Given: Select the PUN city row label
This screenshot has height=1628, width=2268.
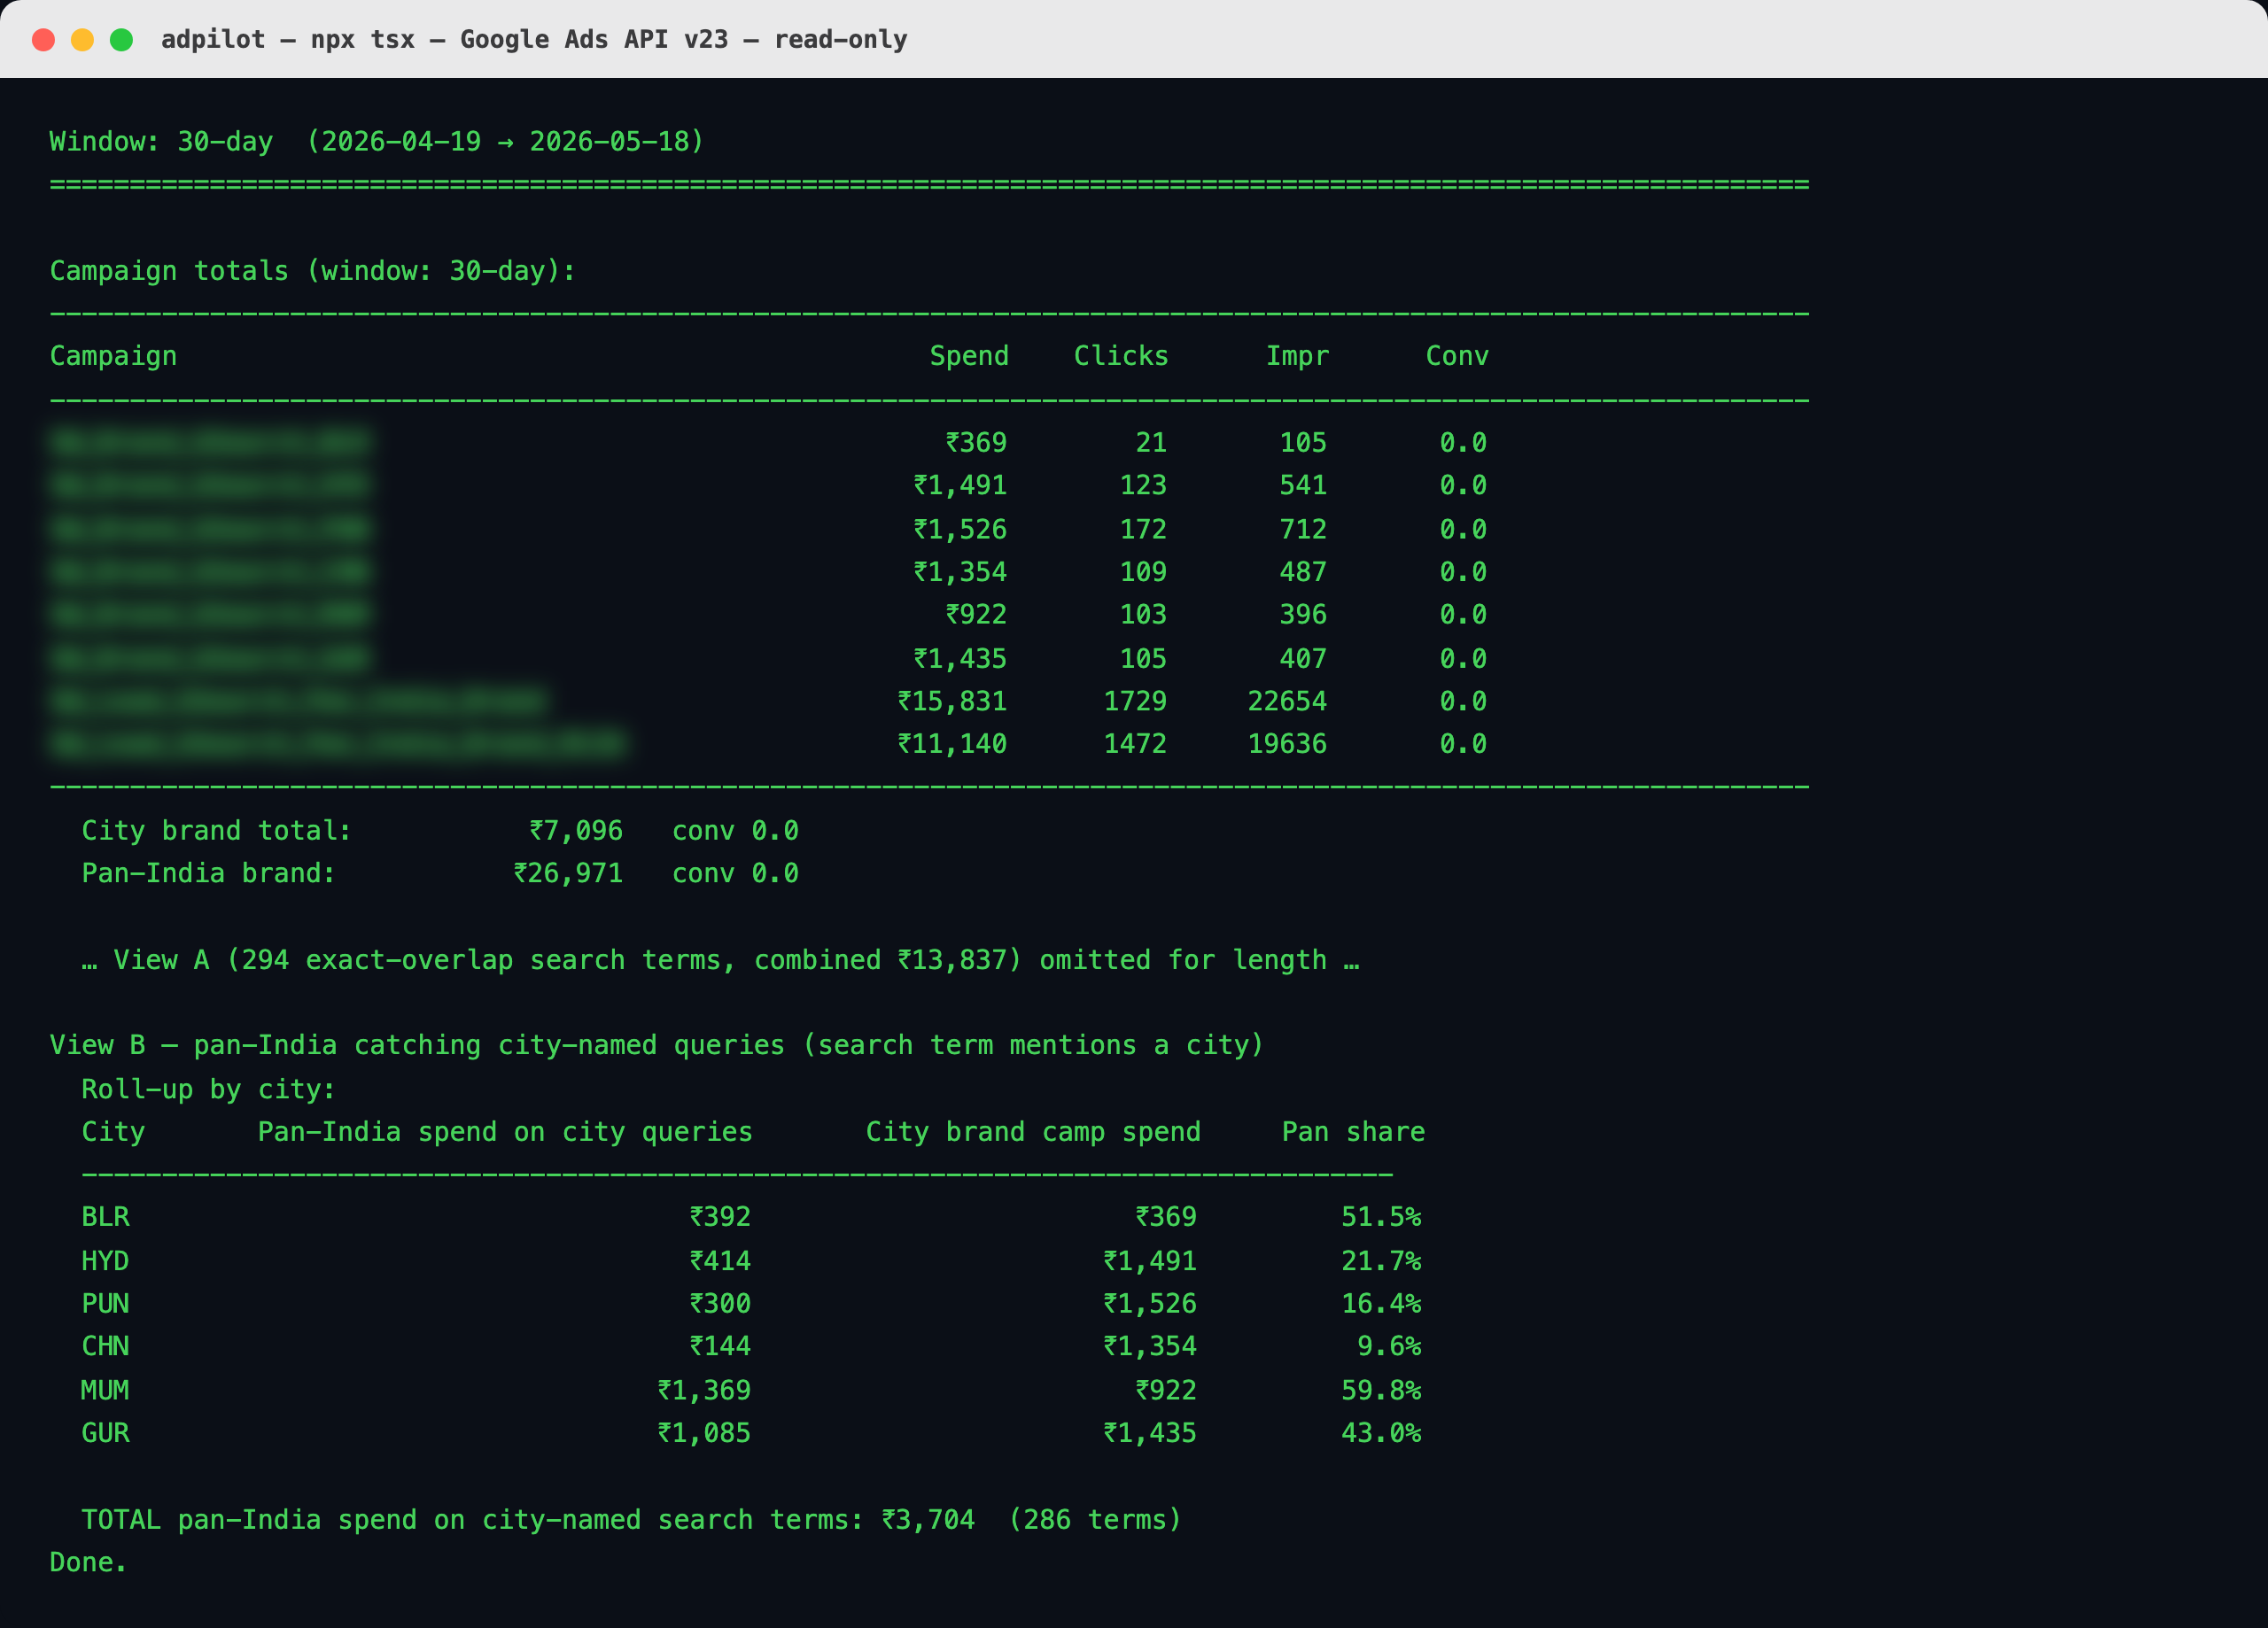Looking at the screenshot, I should point(105,1304).
